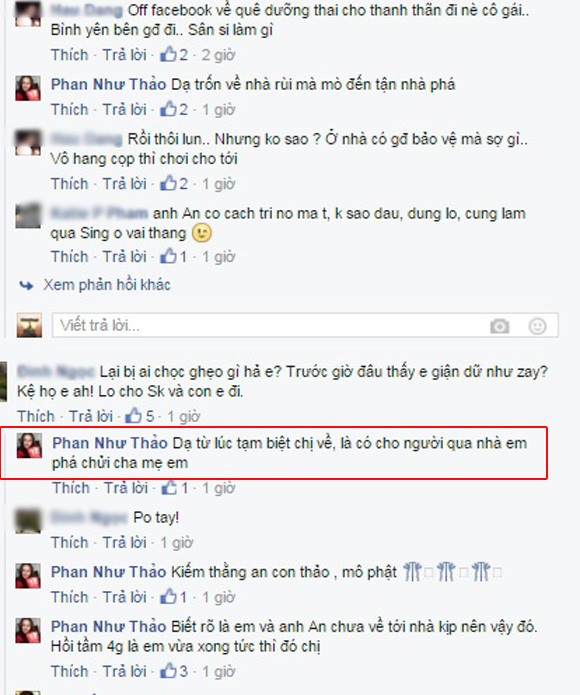580x695 pixels.
Task: Click own profile thumbnail beside reply box
Action: (29, 325)
